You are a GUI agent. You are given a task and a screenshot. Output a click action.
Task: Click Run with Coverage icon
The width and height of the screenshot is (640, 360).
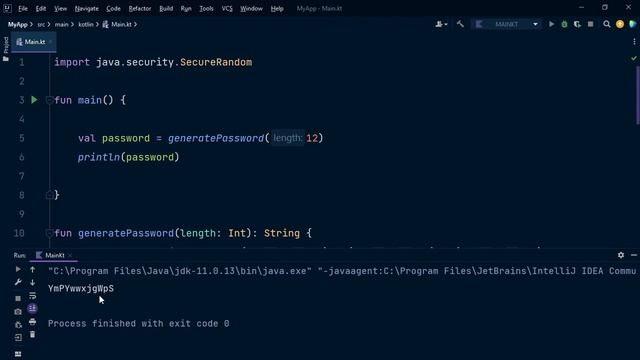pos(577,24)
